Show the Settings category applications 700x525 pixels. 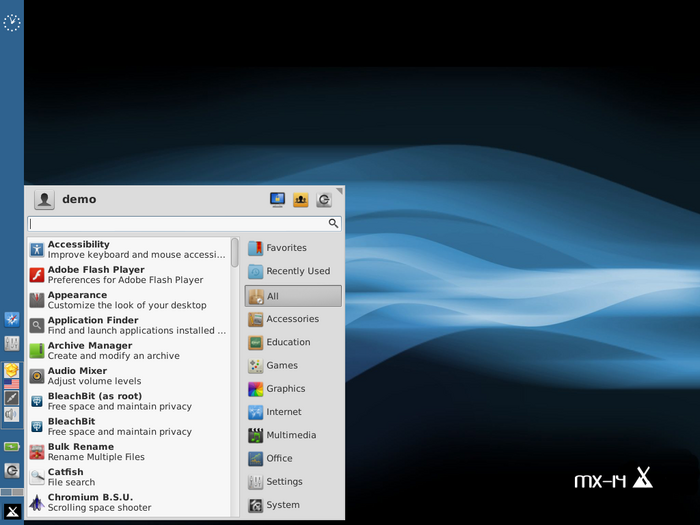[x=284, y=482]
